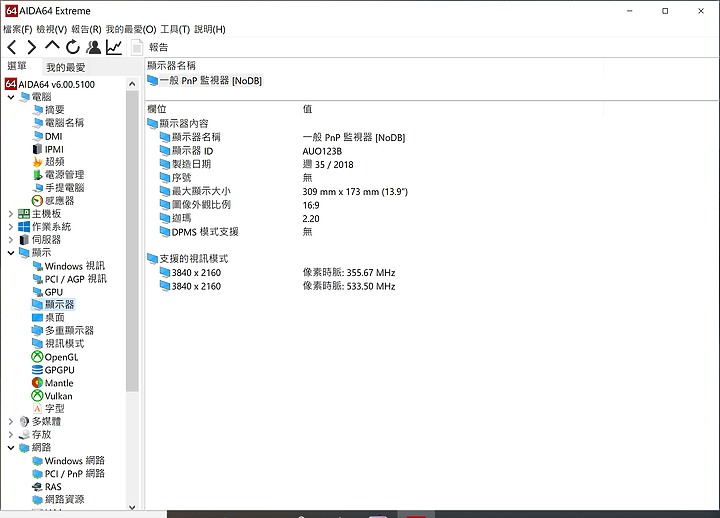The height and width of the screenshot is (518, 720).
Task: Open the 檔案(F) menu
Action: pyautogui.click(x=17, y=29)
